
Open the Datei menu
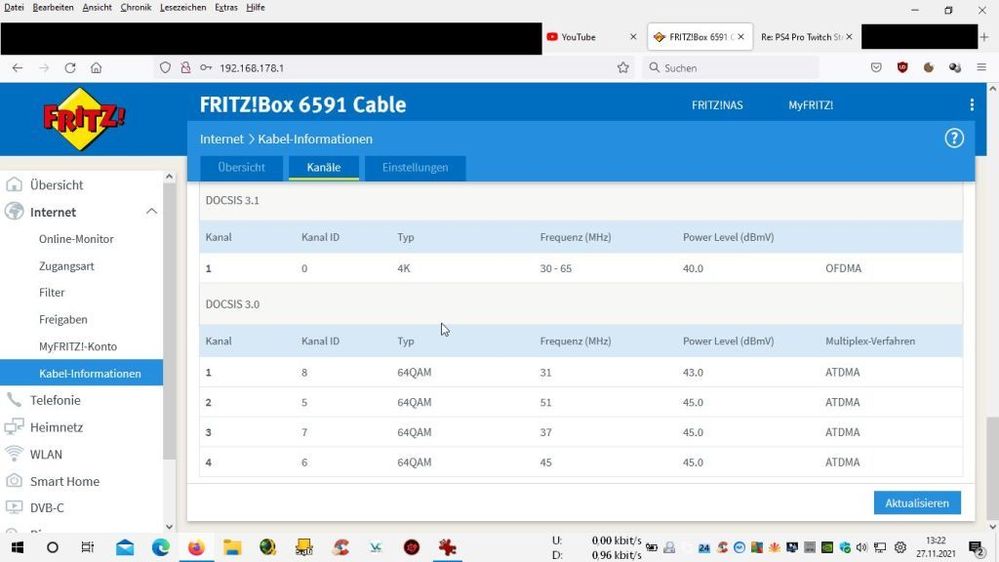pos(13,8)
